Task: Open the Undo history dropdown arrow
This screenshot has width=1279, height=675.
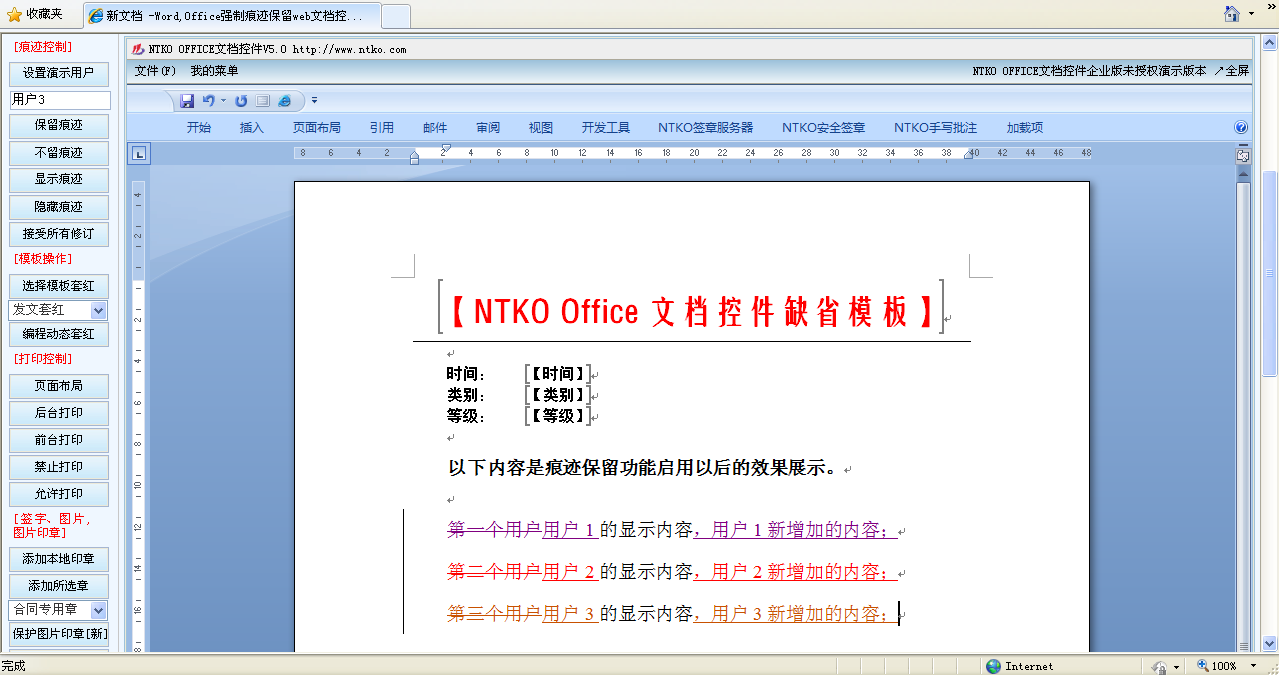Action: (223, 101)
